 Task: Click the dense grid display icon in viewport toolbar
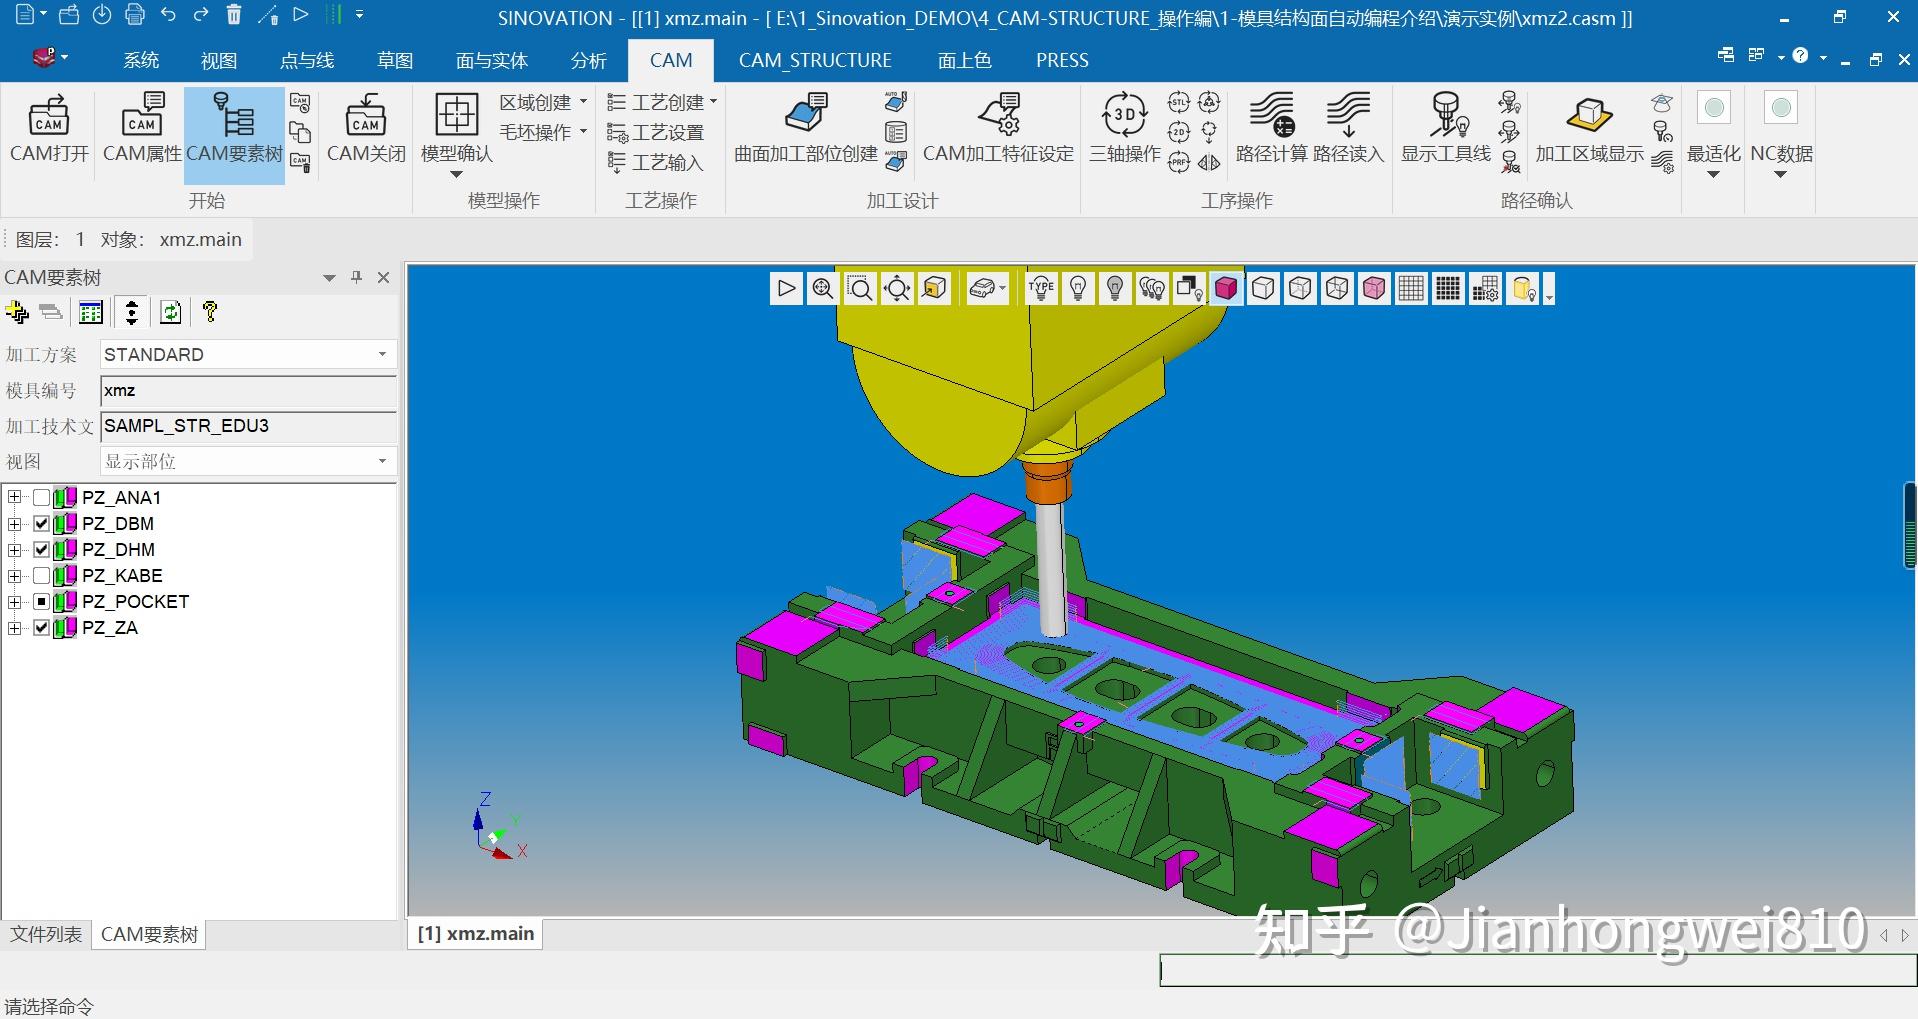[x=1448, y=289]
